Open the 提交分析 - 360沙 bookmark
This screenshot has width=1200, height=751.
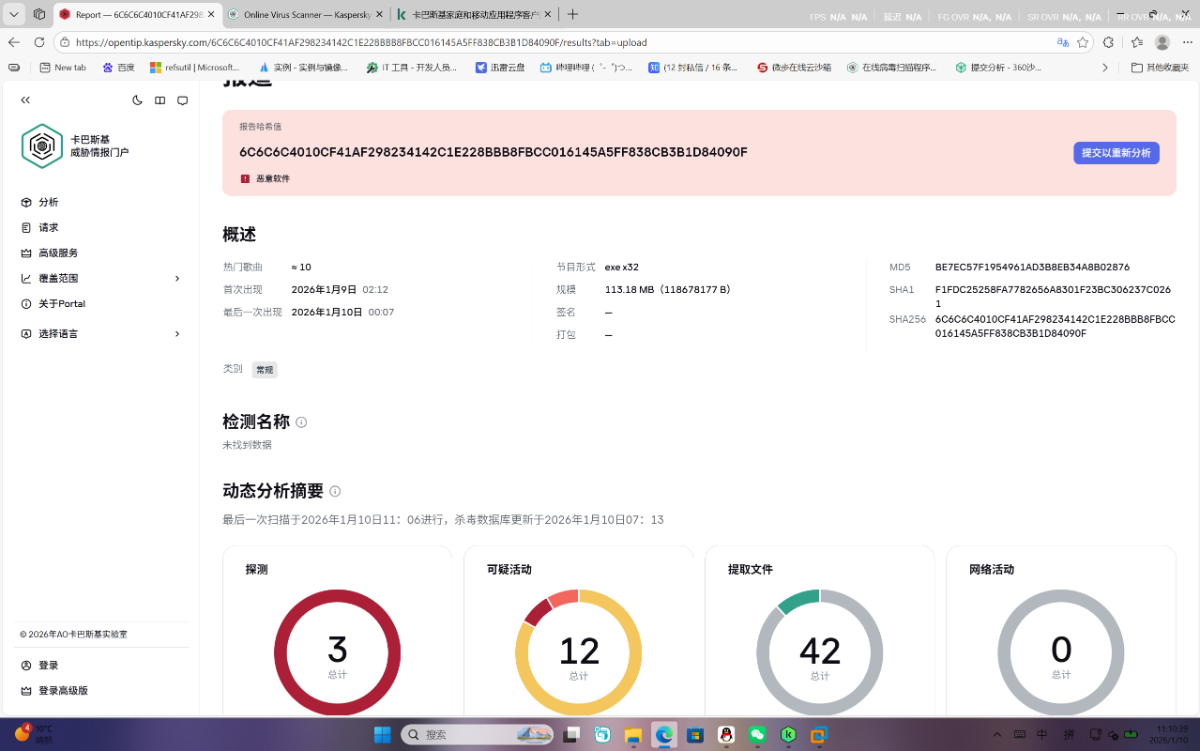tap(998, 68)
